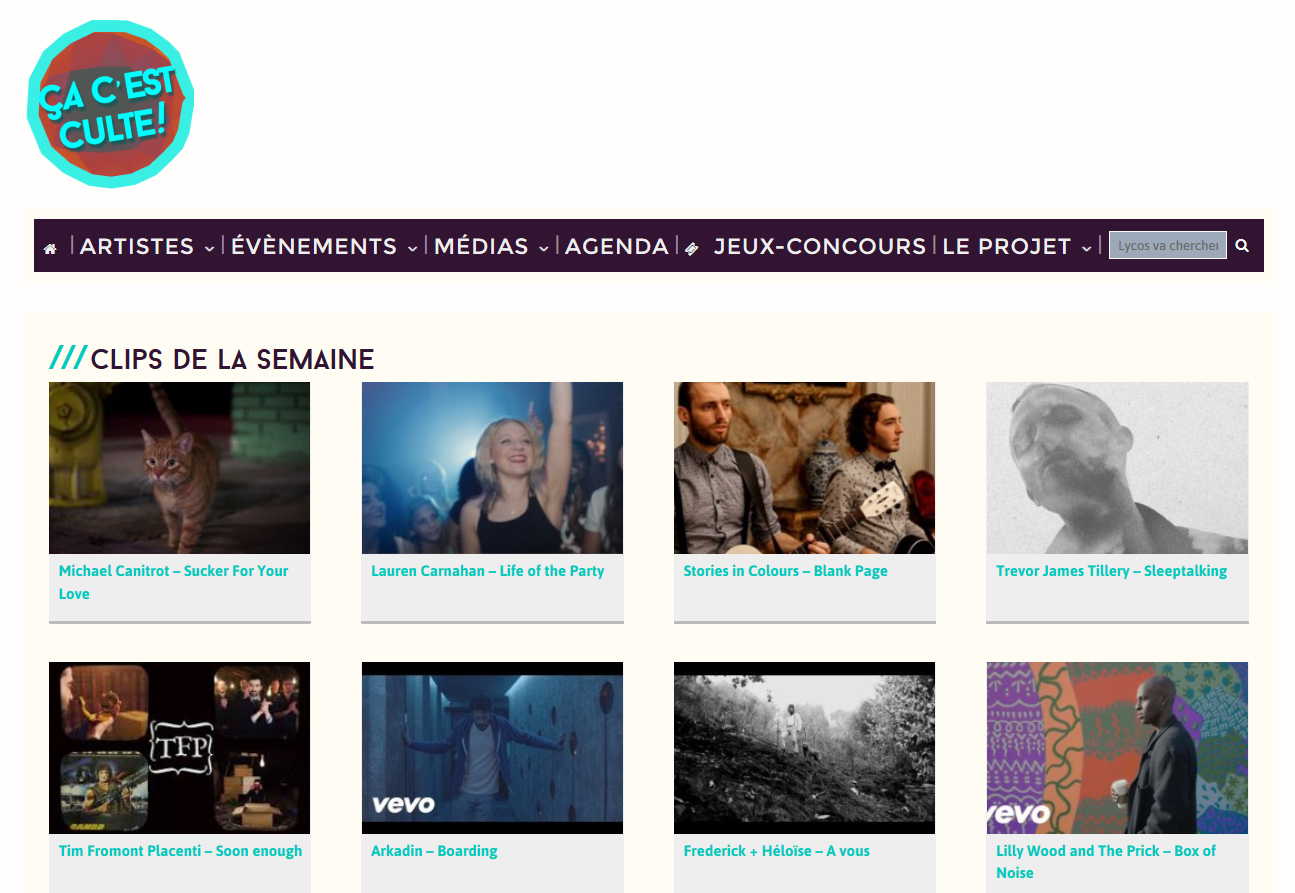Open Lauren Carnahan – Life of the Party link
Image resolution: width=1295 pixels, height=893 pixels.
pyautogui.click(x=488, y=571)
